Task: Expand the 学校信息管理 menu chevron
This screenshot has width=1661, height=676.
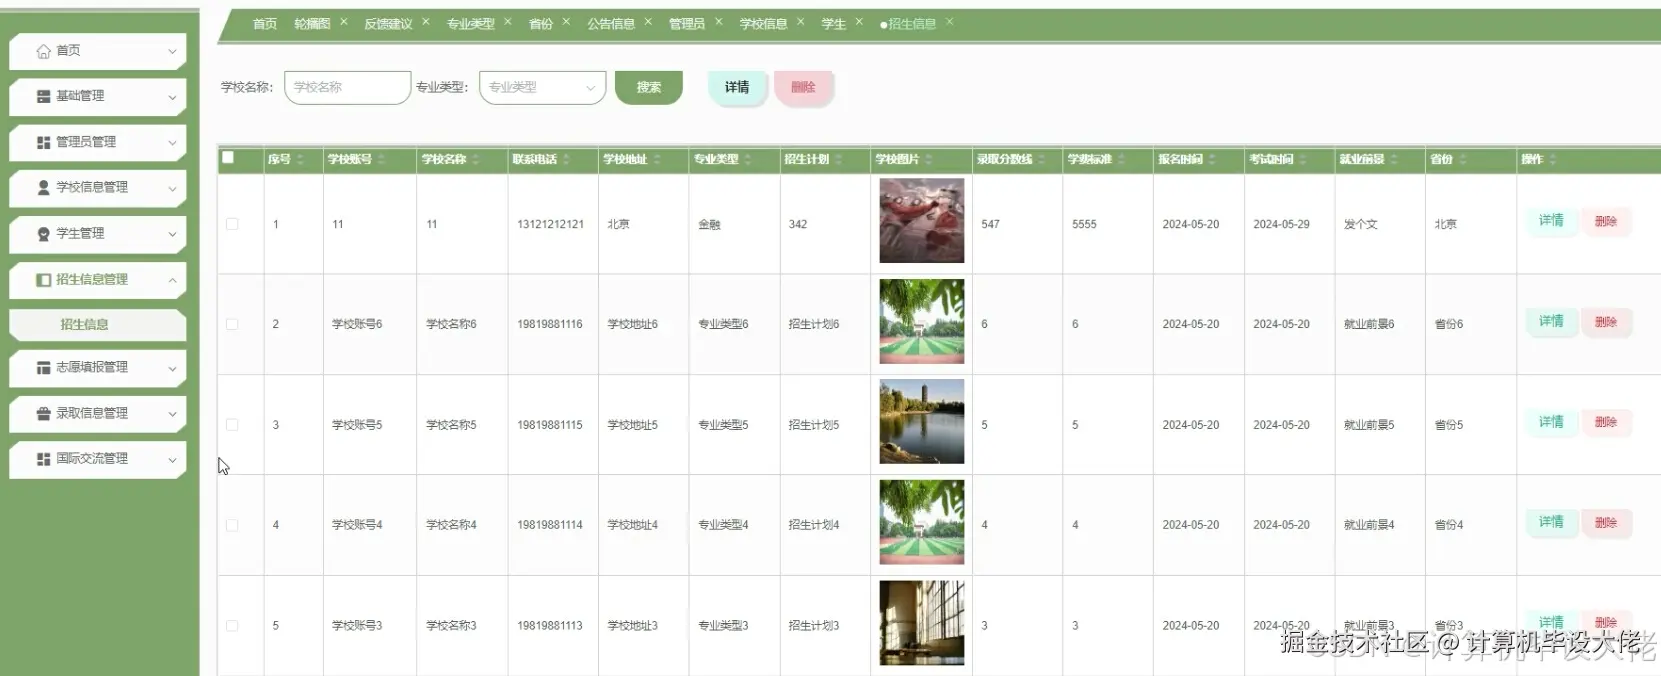Action: 172,188
